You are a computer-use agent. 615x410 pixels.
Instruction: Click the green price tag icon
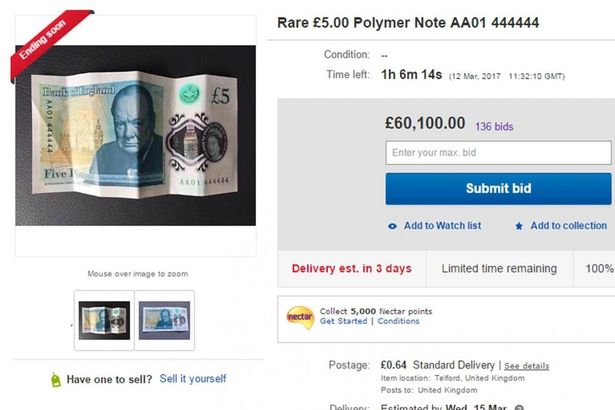56,380
